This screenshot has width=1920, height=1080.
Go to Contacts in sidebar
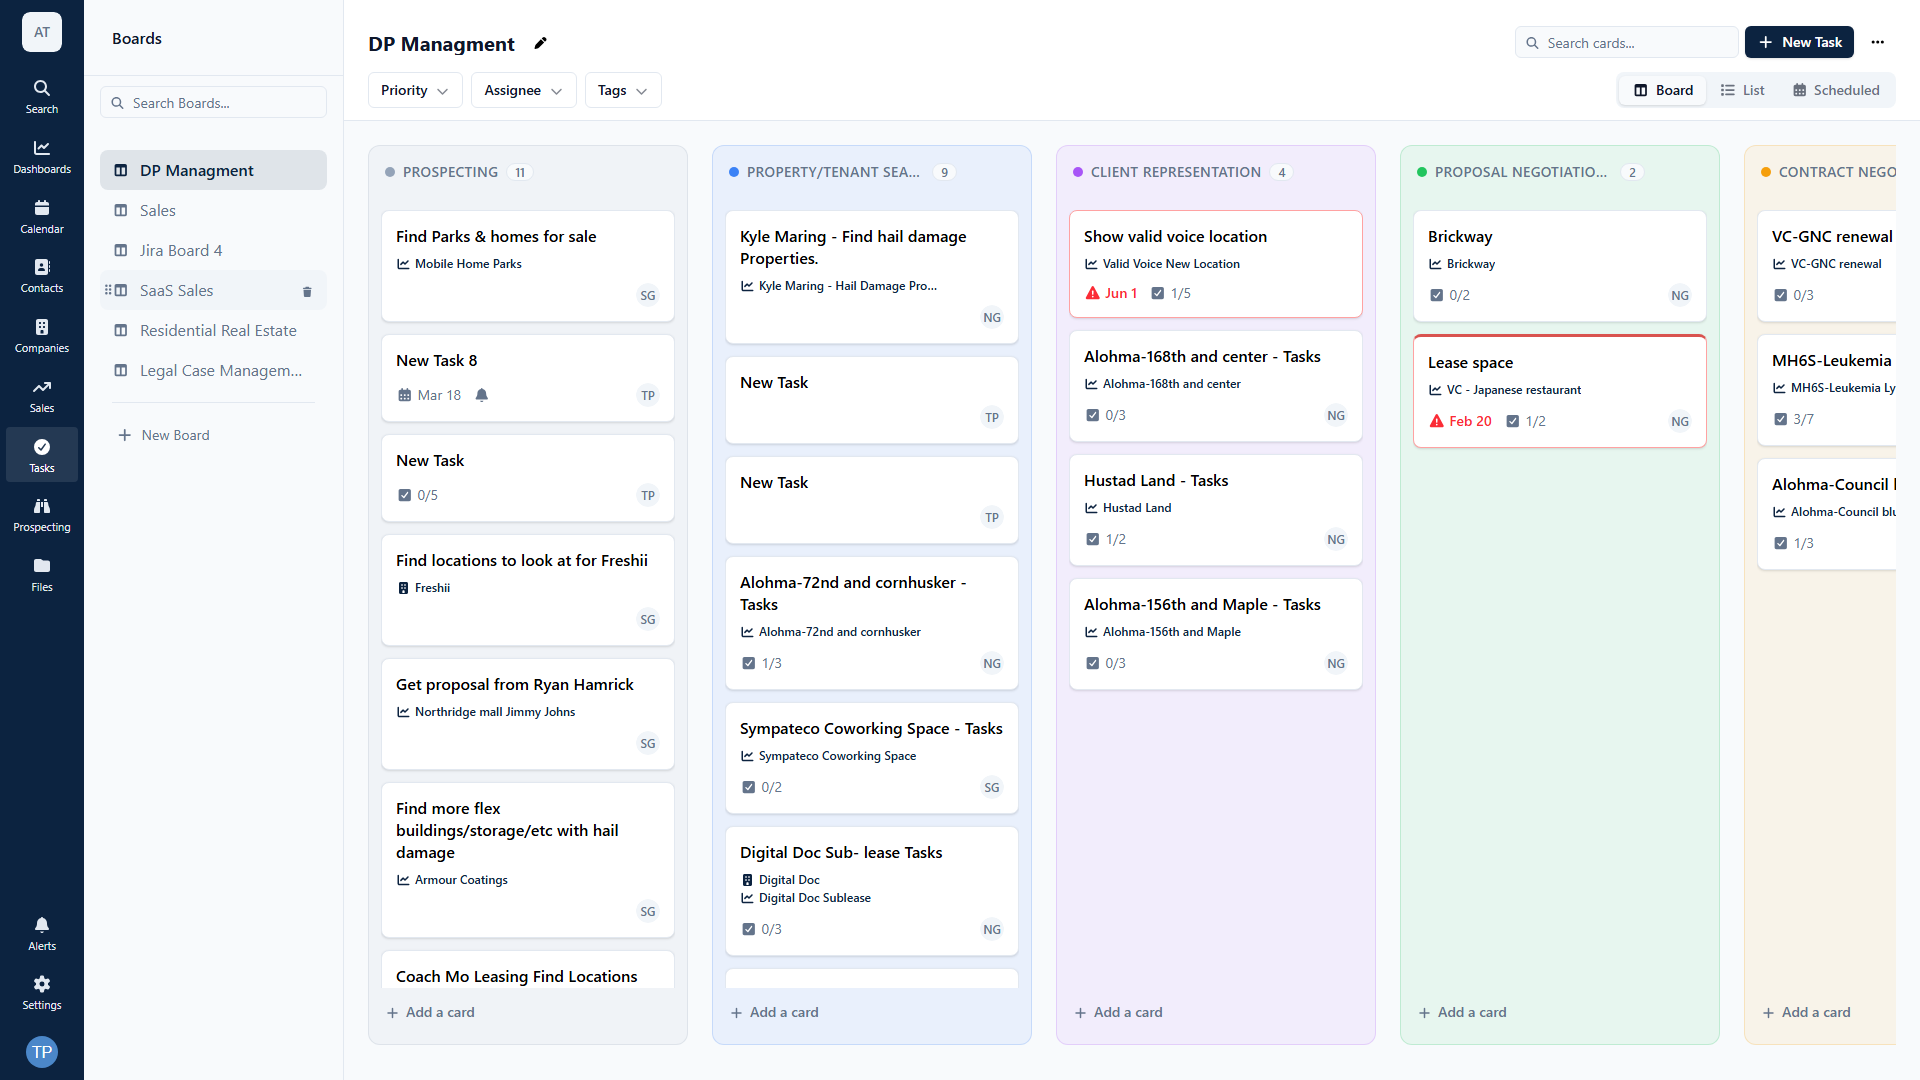[x=42, y=275]
